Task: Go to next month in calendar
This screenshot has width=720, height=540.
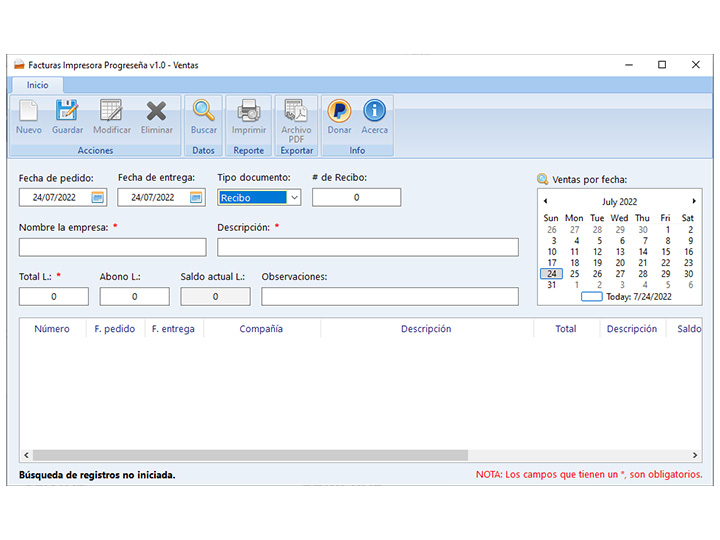Action: coord(694,201)
